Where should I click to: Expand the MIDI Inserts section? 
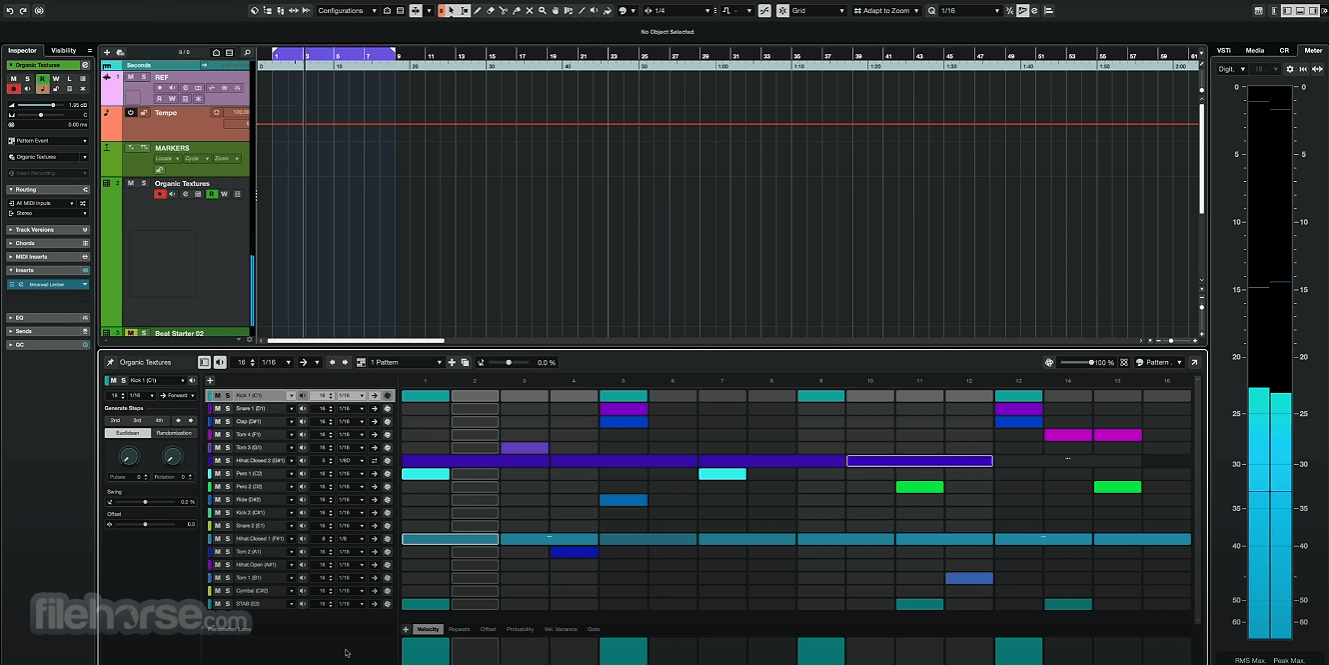[48, 257]
